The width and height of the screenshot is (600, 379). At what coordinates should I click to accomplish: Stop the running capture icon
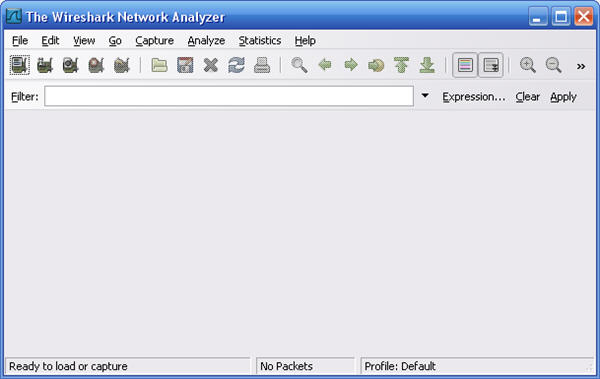point(96,65)
